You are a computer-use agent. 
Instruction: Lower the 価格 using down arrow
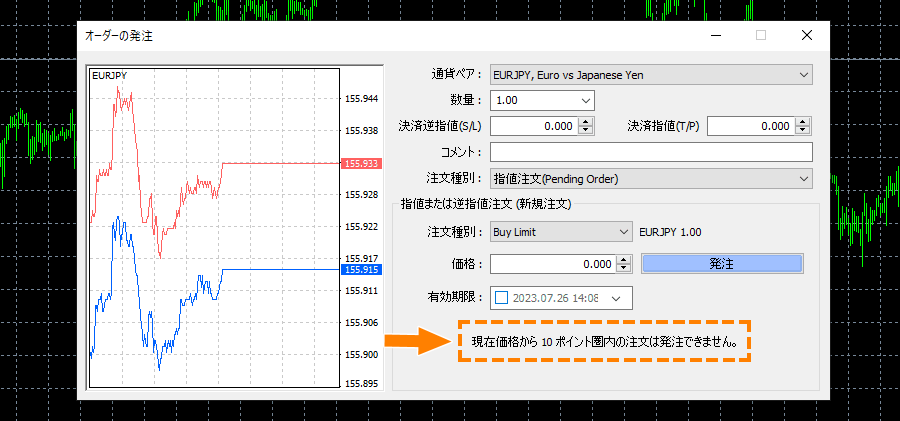coord(623,269)
